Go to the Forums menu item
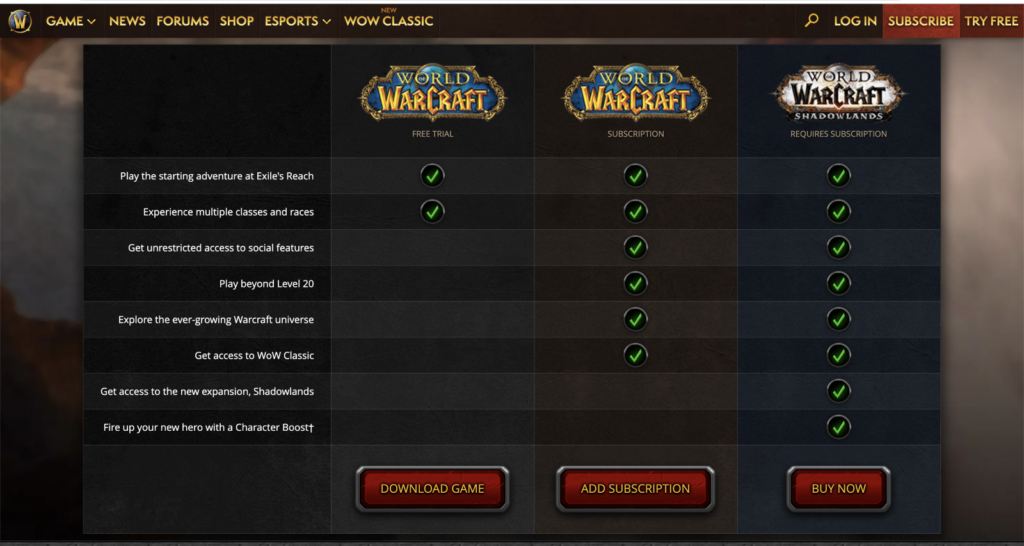The width and height of the screenshot is (1024, 546). pos(183,21)
